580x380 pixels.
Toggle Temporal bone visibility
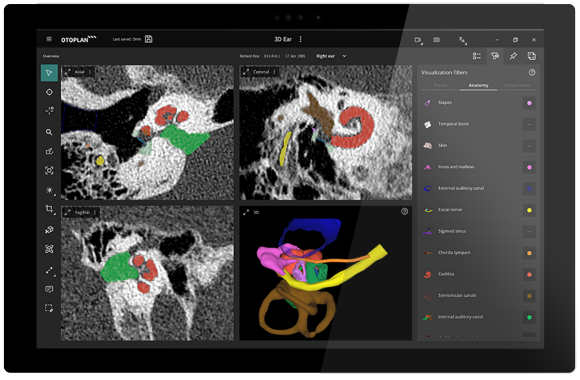[529, 124]
